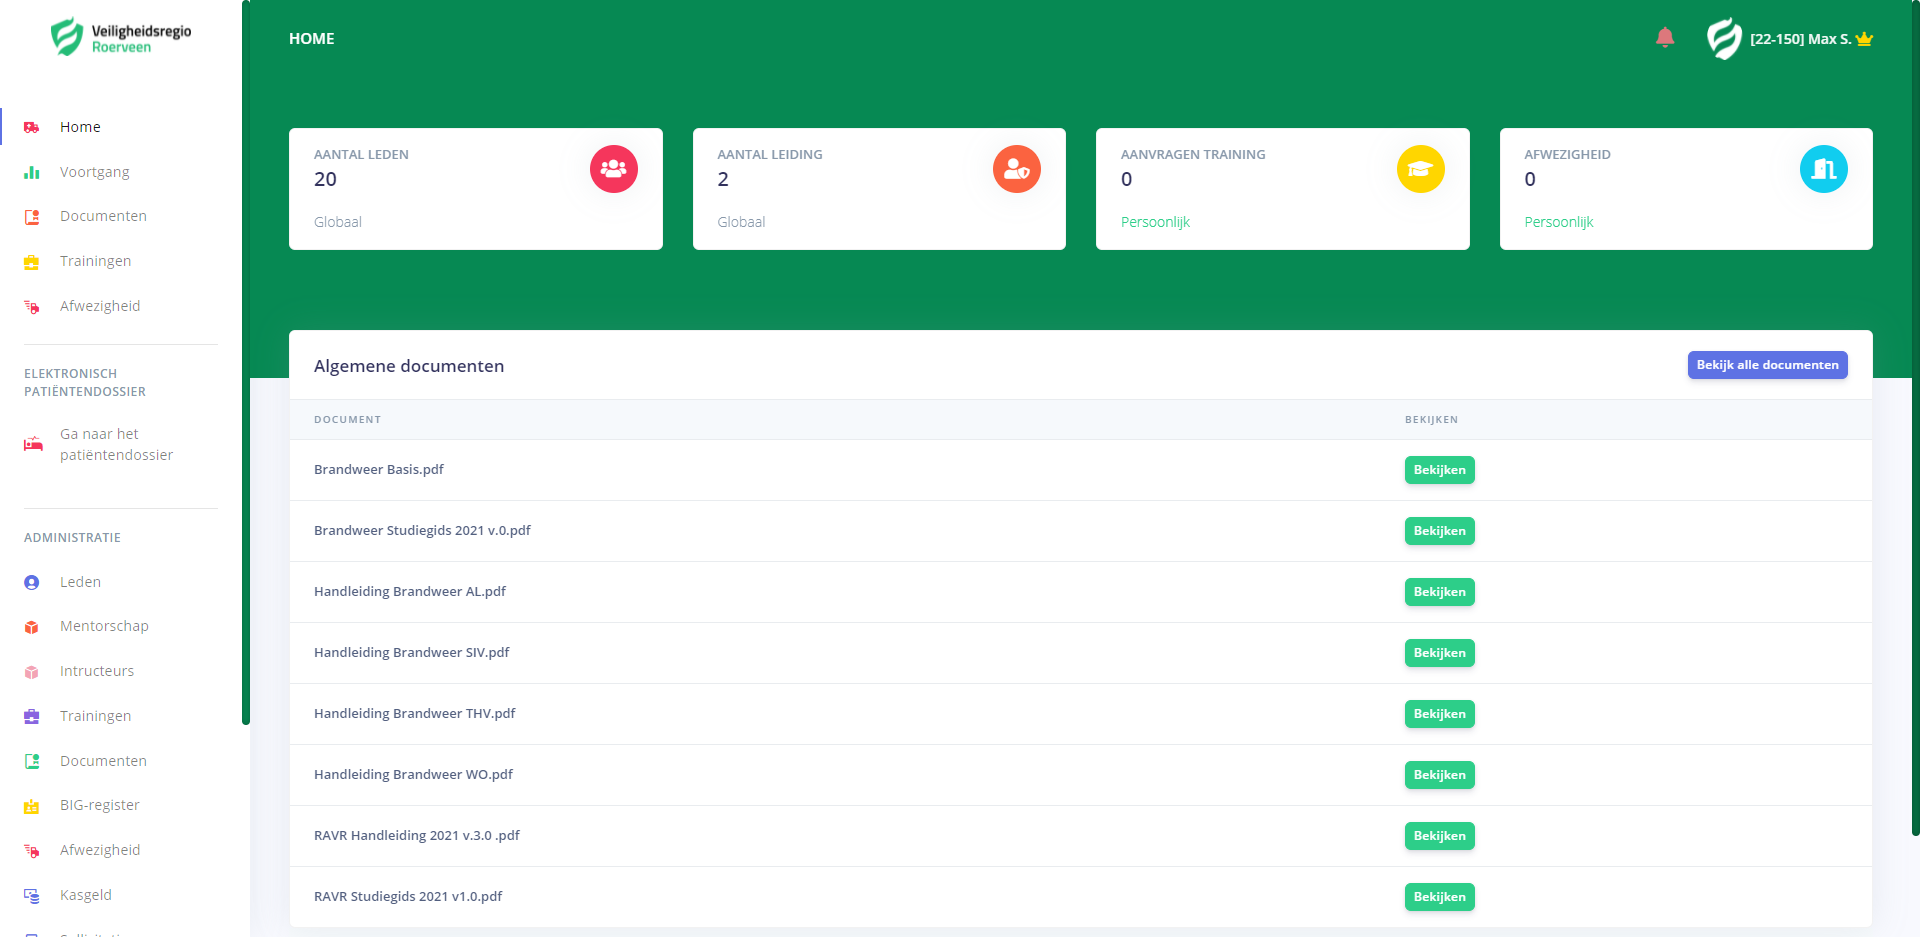Click the Afwezigheid door icon

pos(1823,169)
